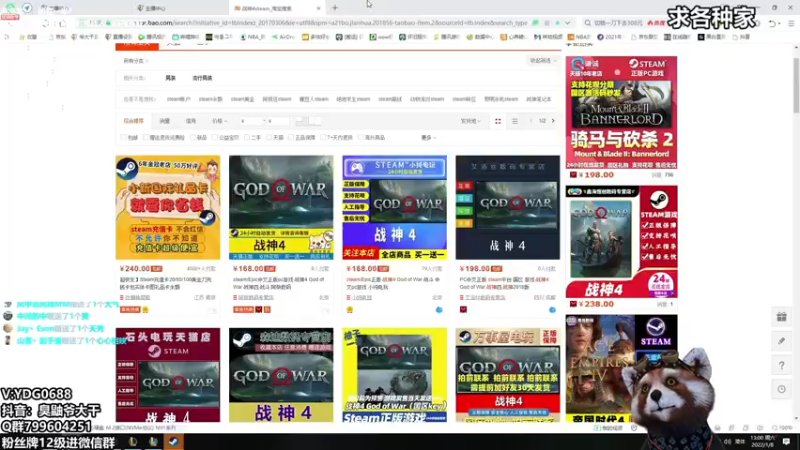Select the 信用 sort tab

[x=190, y=121]
